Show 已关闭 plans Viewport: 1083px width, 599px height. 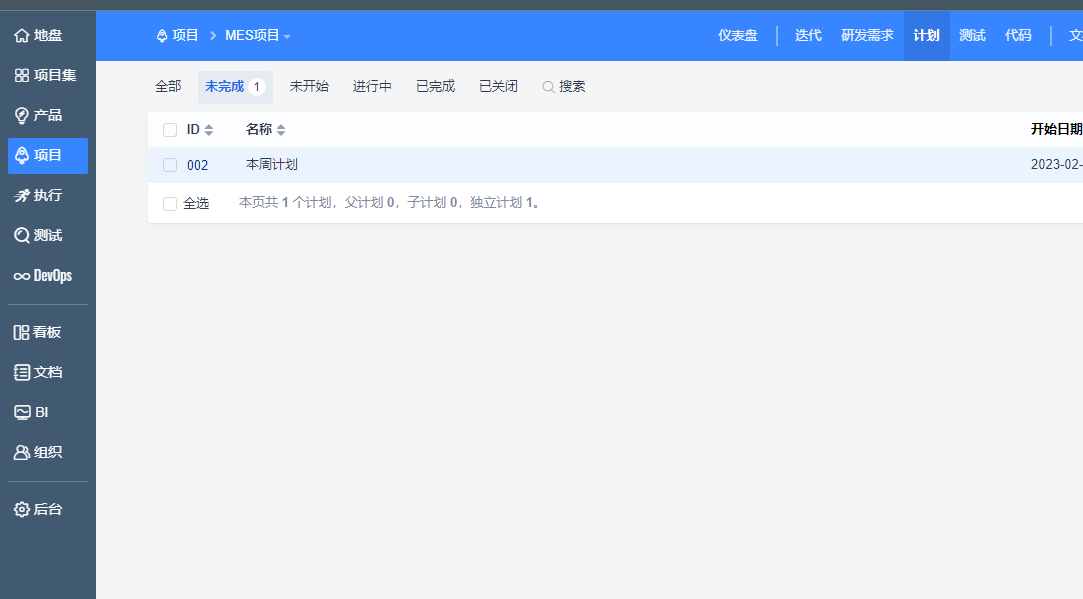pyautogui.click(x=498, y=87)
